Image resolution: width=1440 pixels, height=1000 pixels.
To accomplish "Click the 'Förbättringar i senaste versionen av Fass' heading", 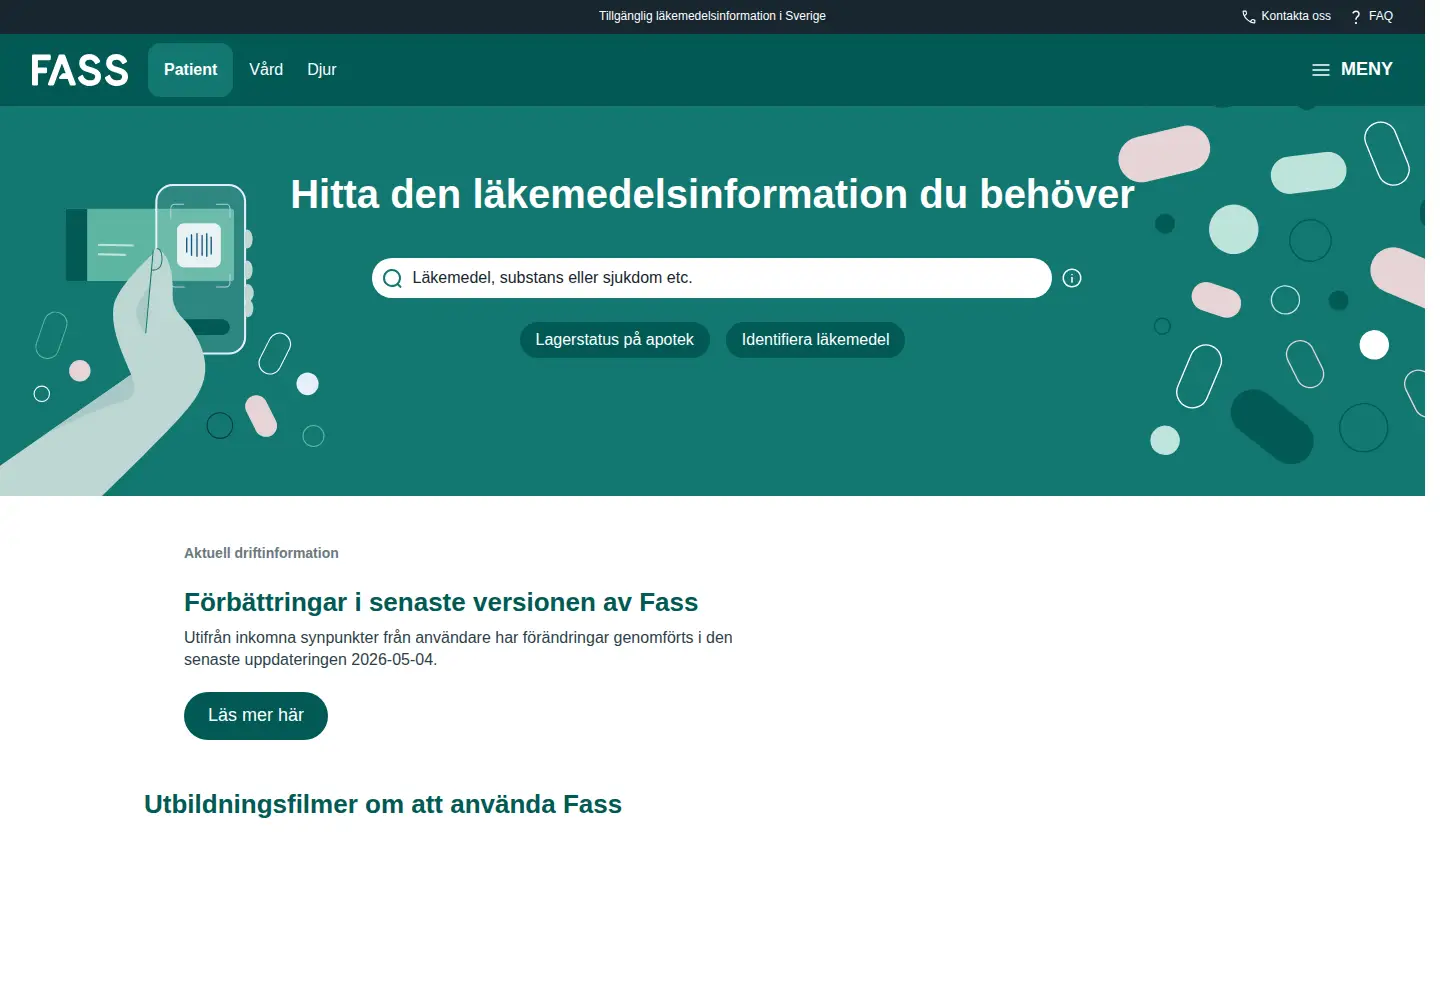I will 441,602.
